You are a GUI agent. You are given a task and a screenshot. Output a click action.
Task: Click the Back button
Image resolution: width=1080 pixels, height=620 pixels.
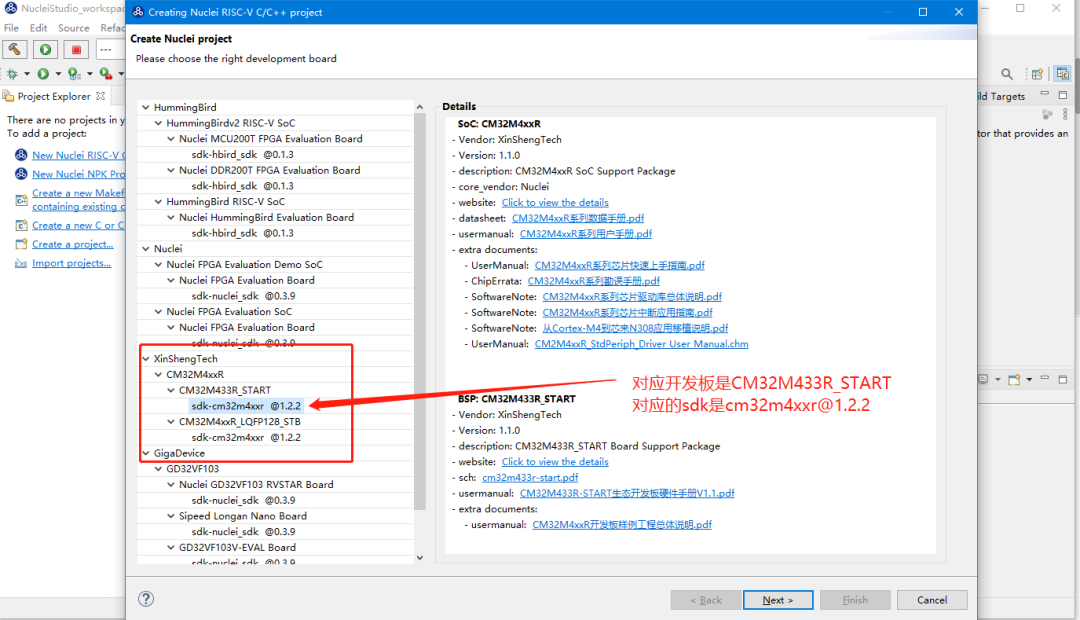pos(706,600)
